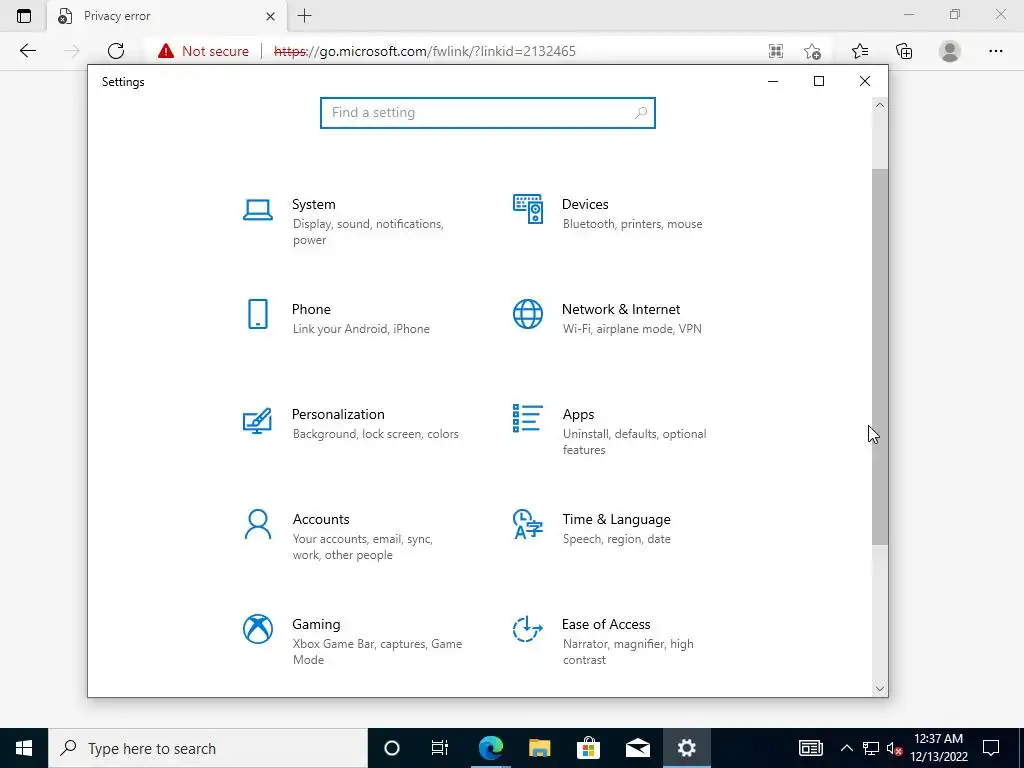Click 'Uninstall, defaults, optional features' text
The width and height of the screenshot is (1024, 768).
coord(634,442)
